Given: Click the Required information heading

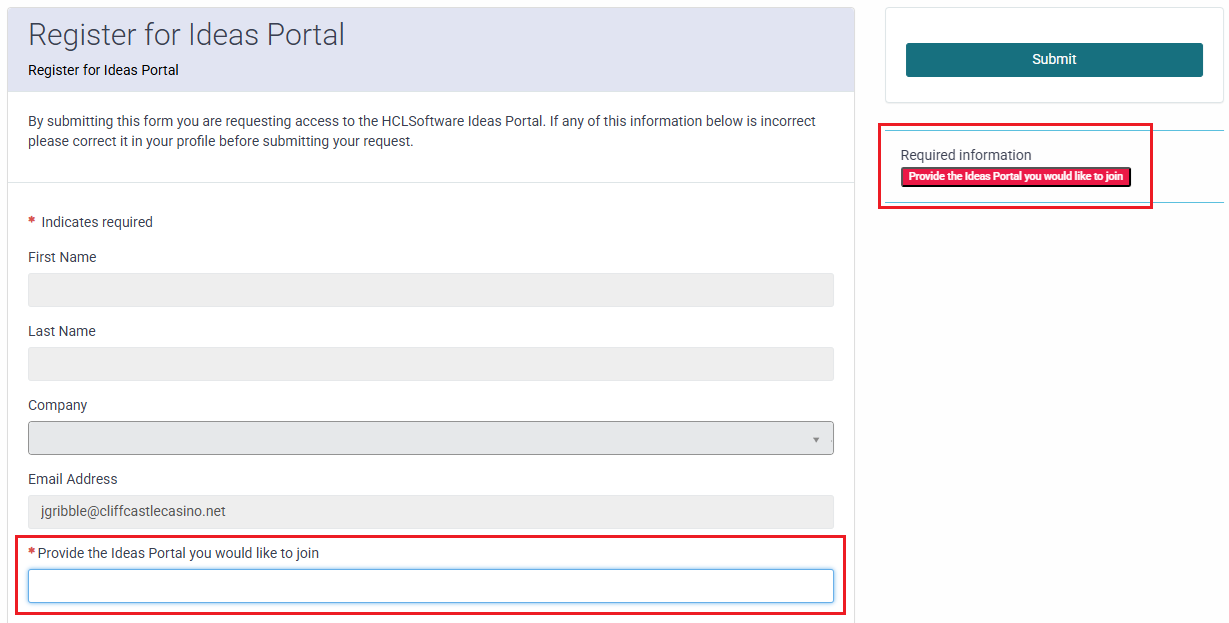Looking at the screenshot, I should tap(965, 155).
